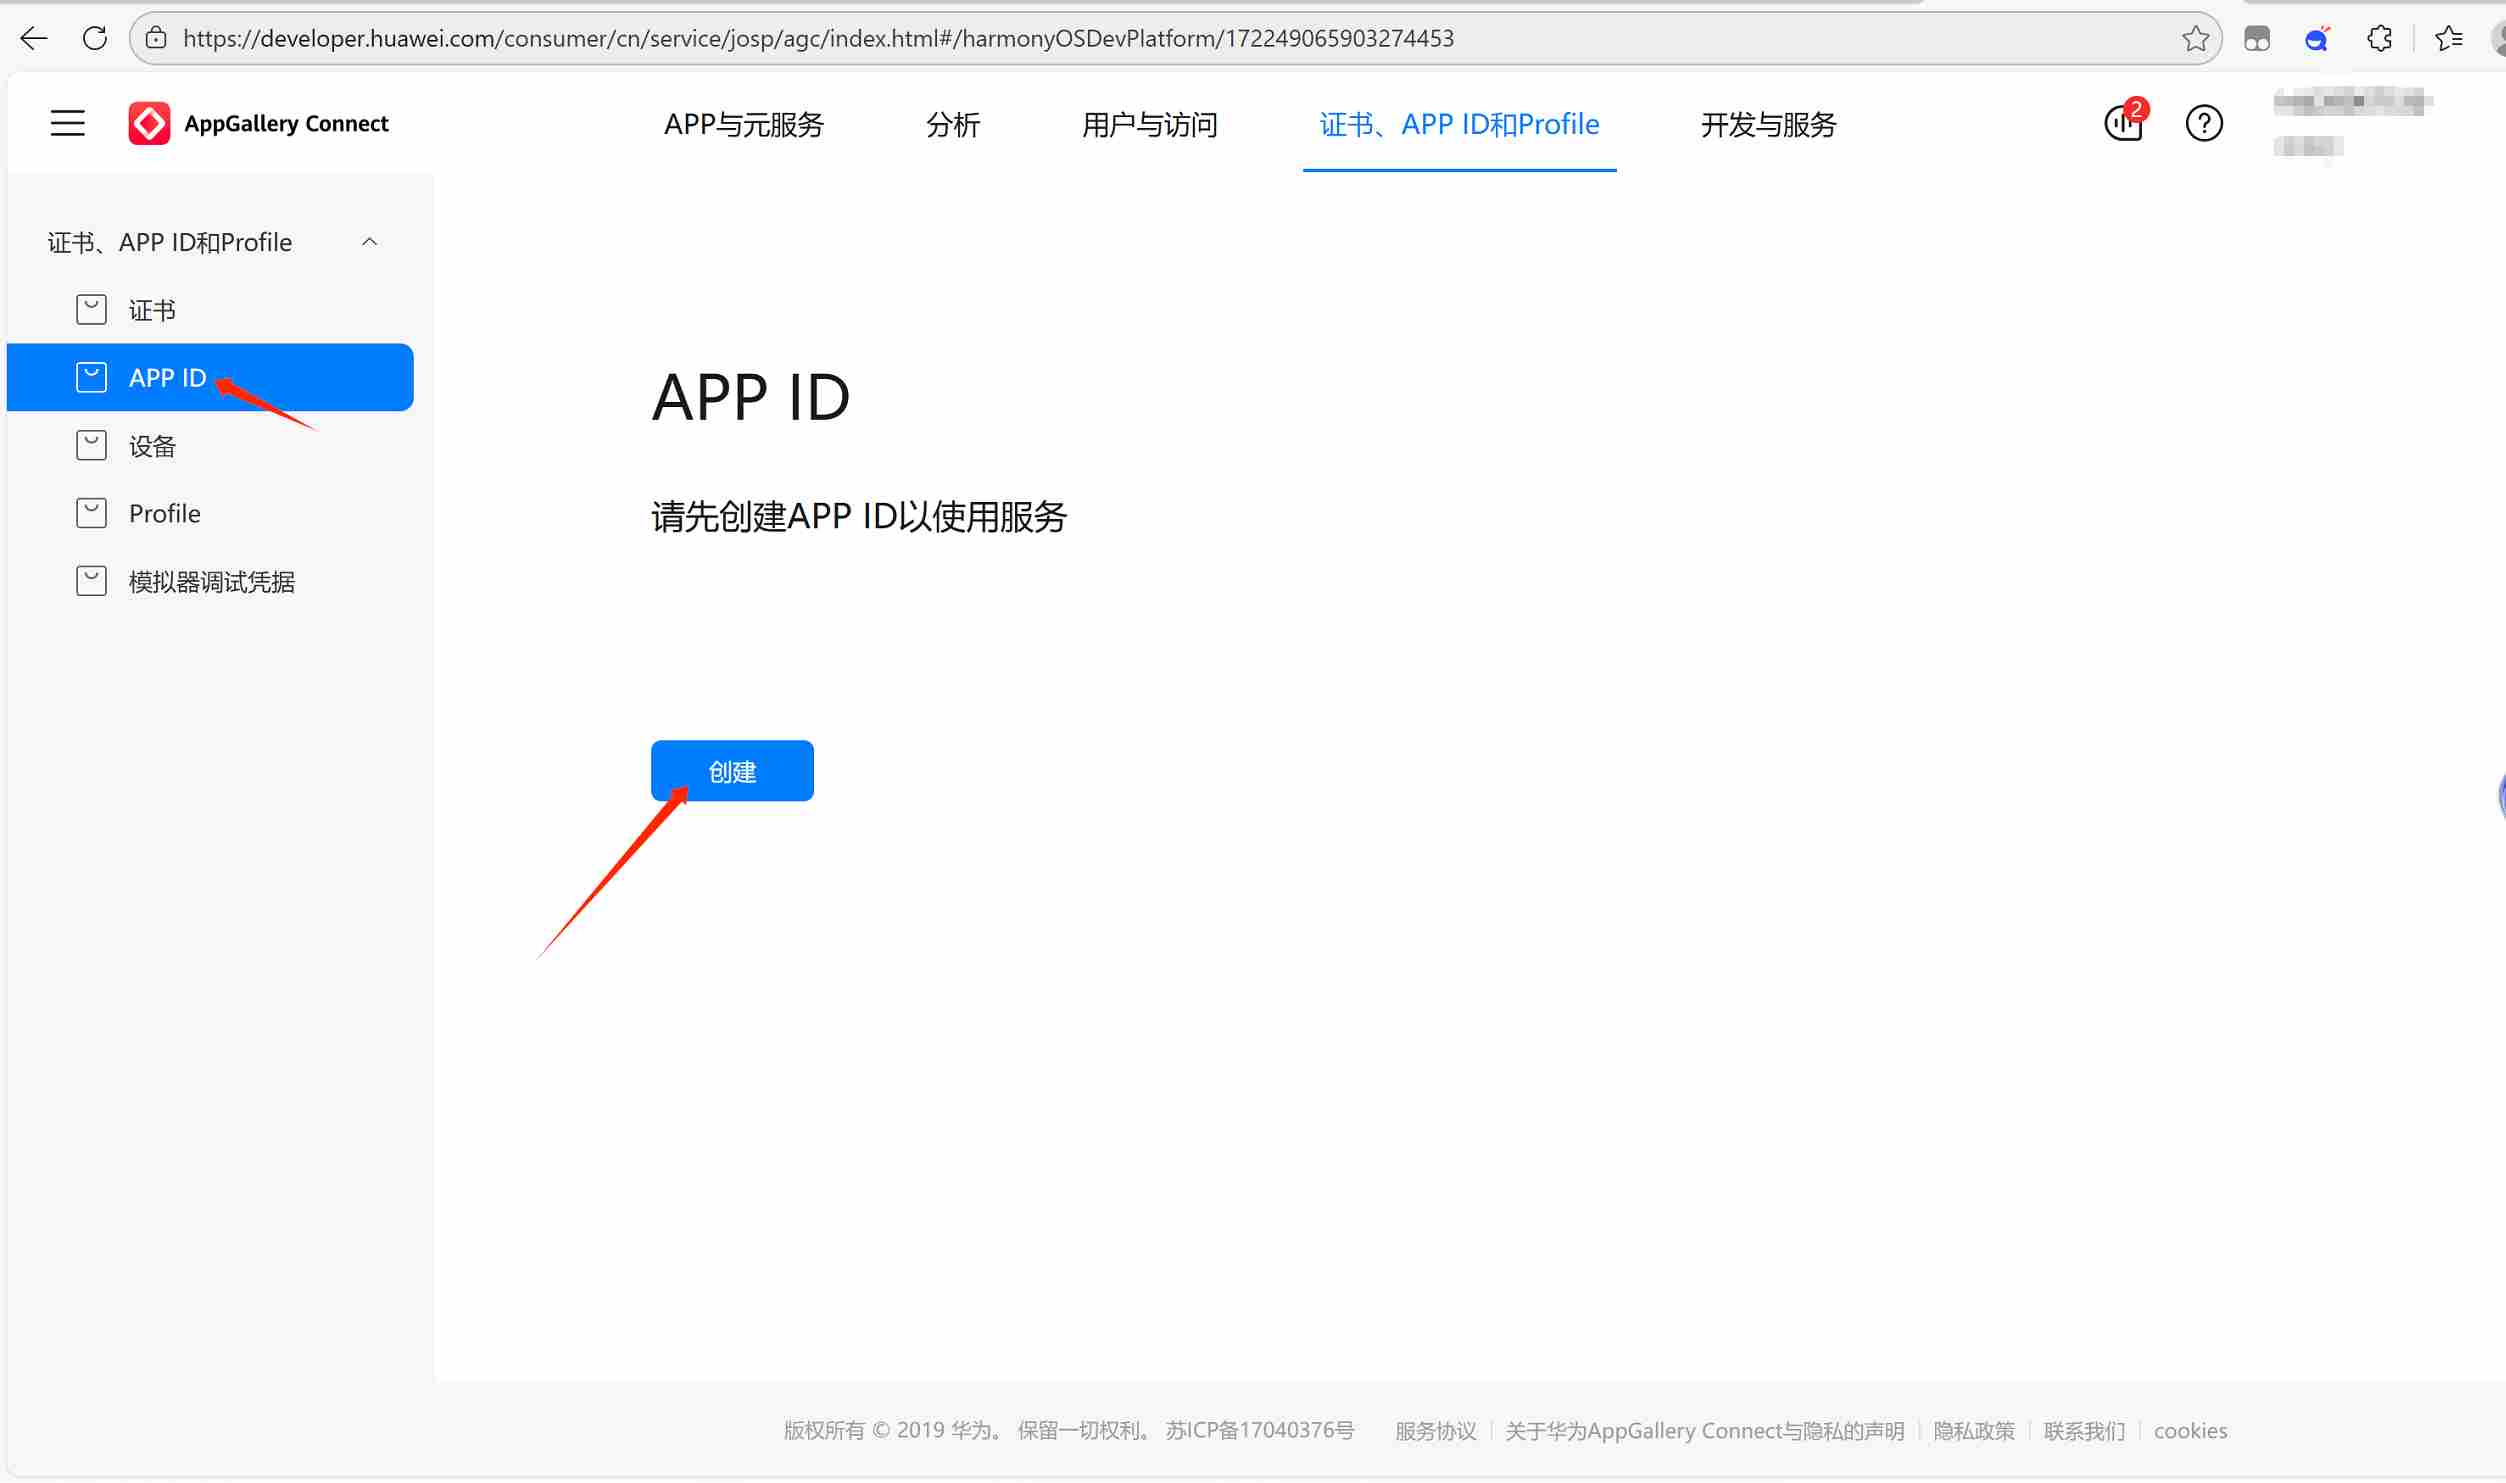
Task: Click the AppGallery Connect red logo
Action: [149, 123]
